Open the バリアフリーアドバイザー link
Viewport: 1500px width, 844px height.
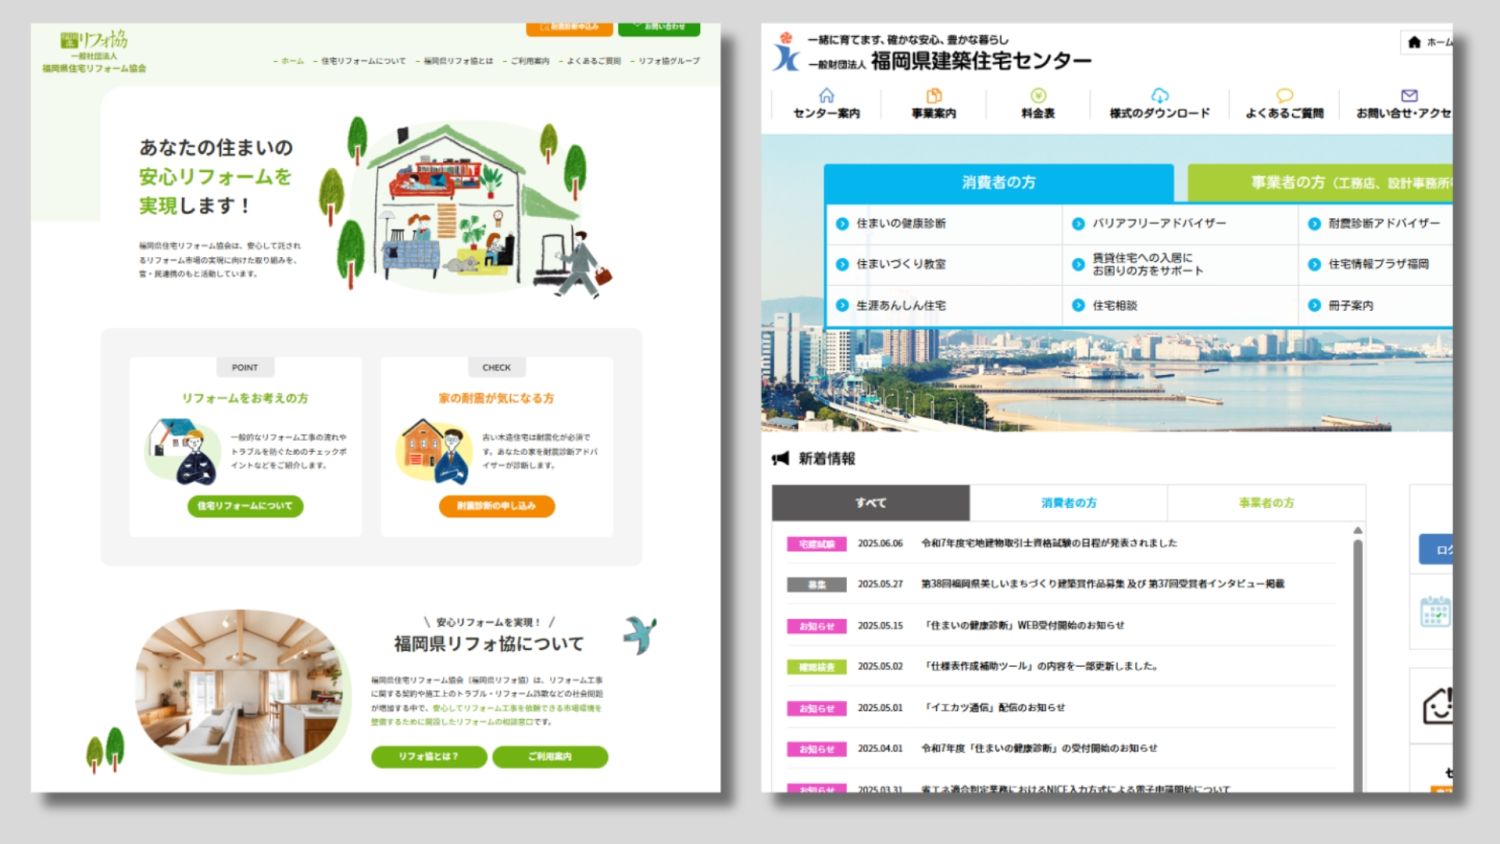click(x=1159, y=223)
